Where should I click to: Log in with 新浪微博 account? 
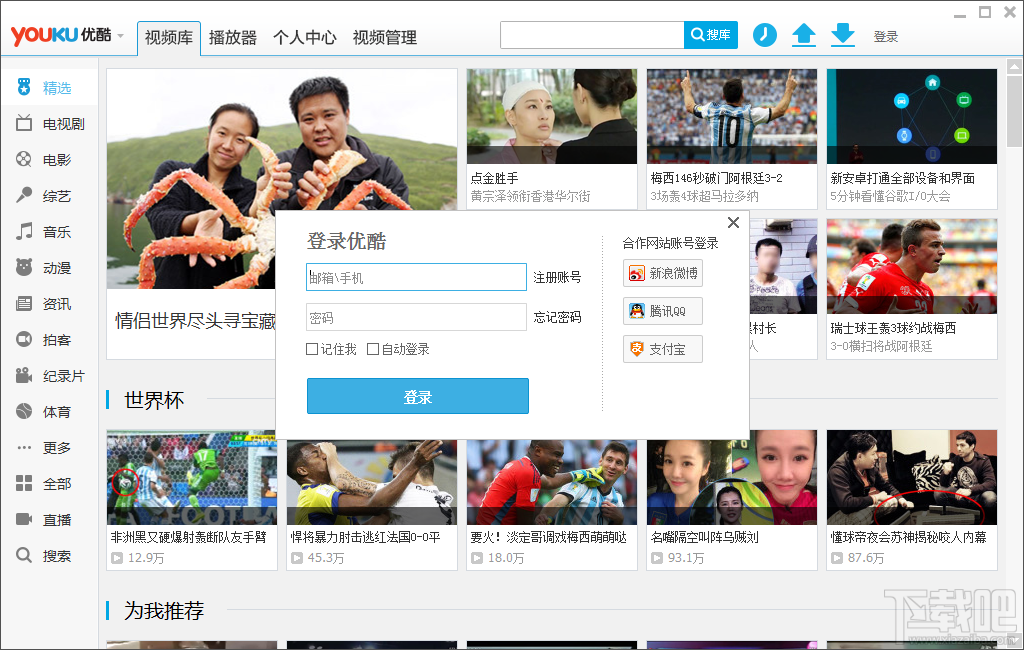[x=663, y=273]
